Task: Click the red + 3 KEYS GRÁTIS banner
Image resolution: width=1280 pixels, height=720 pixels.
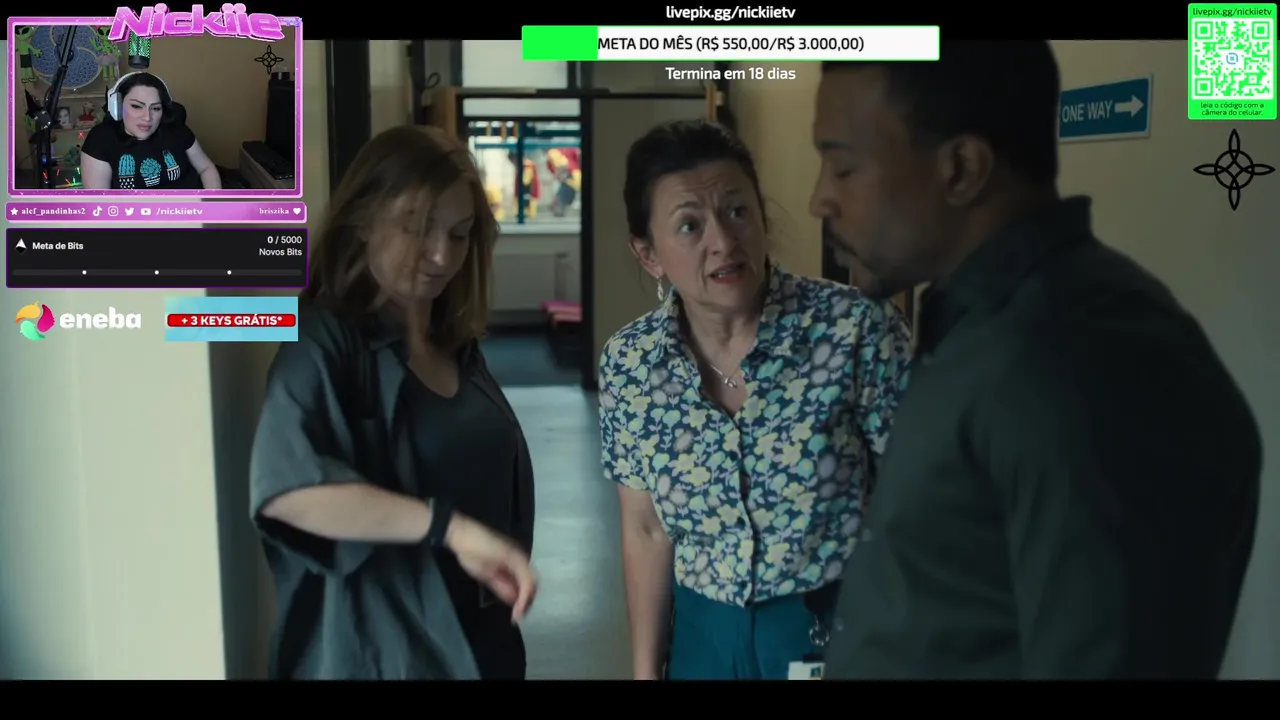Action: [x=231, y=320]
